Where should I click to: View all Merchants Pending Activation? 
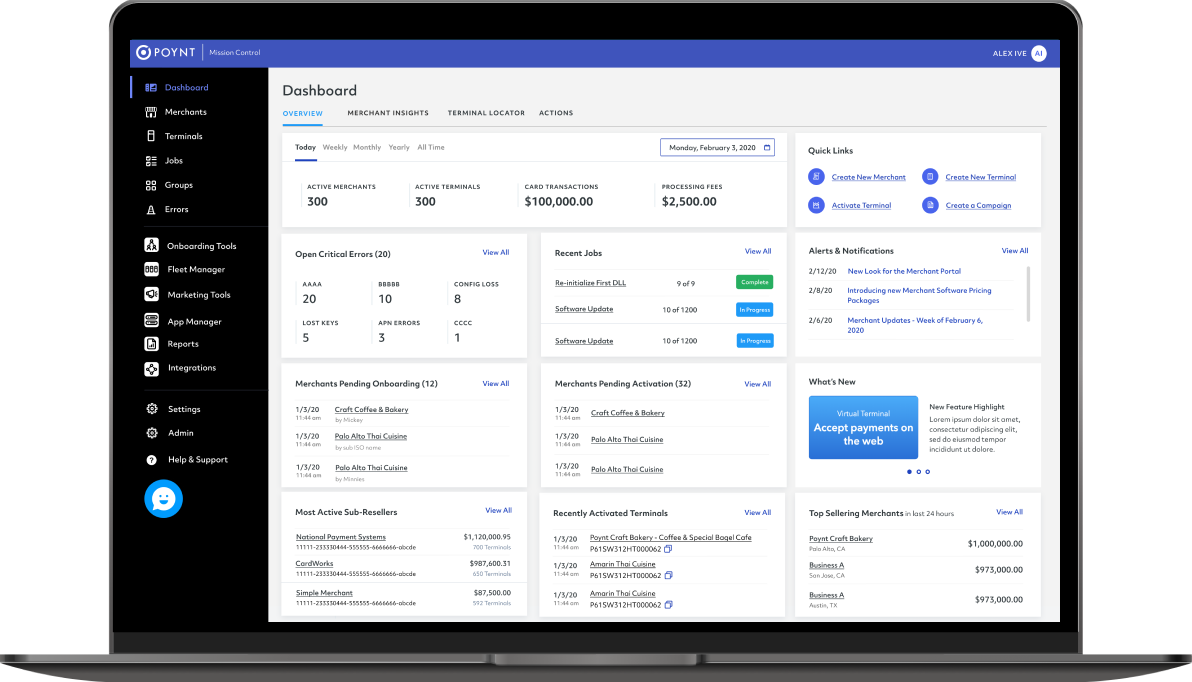[757, 384]
